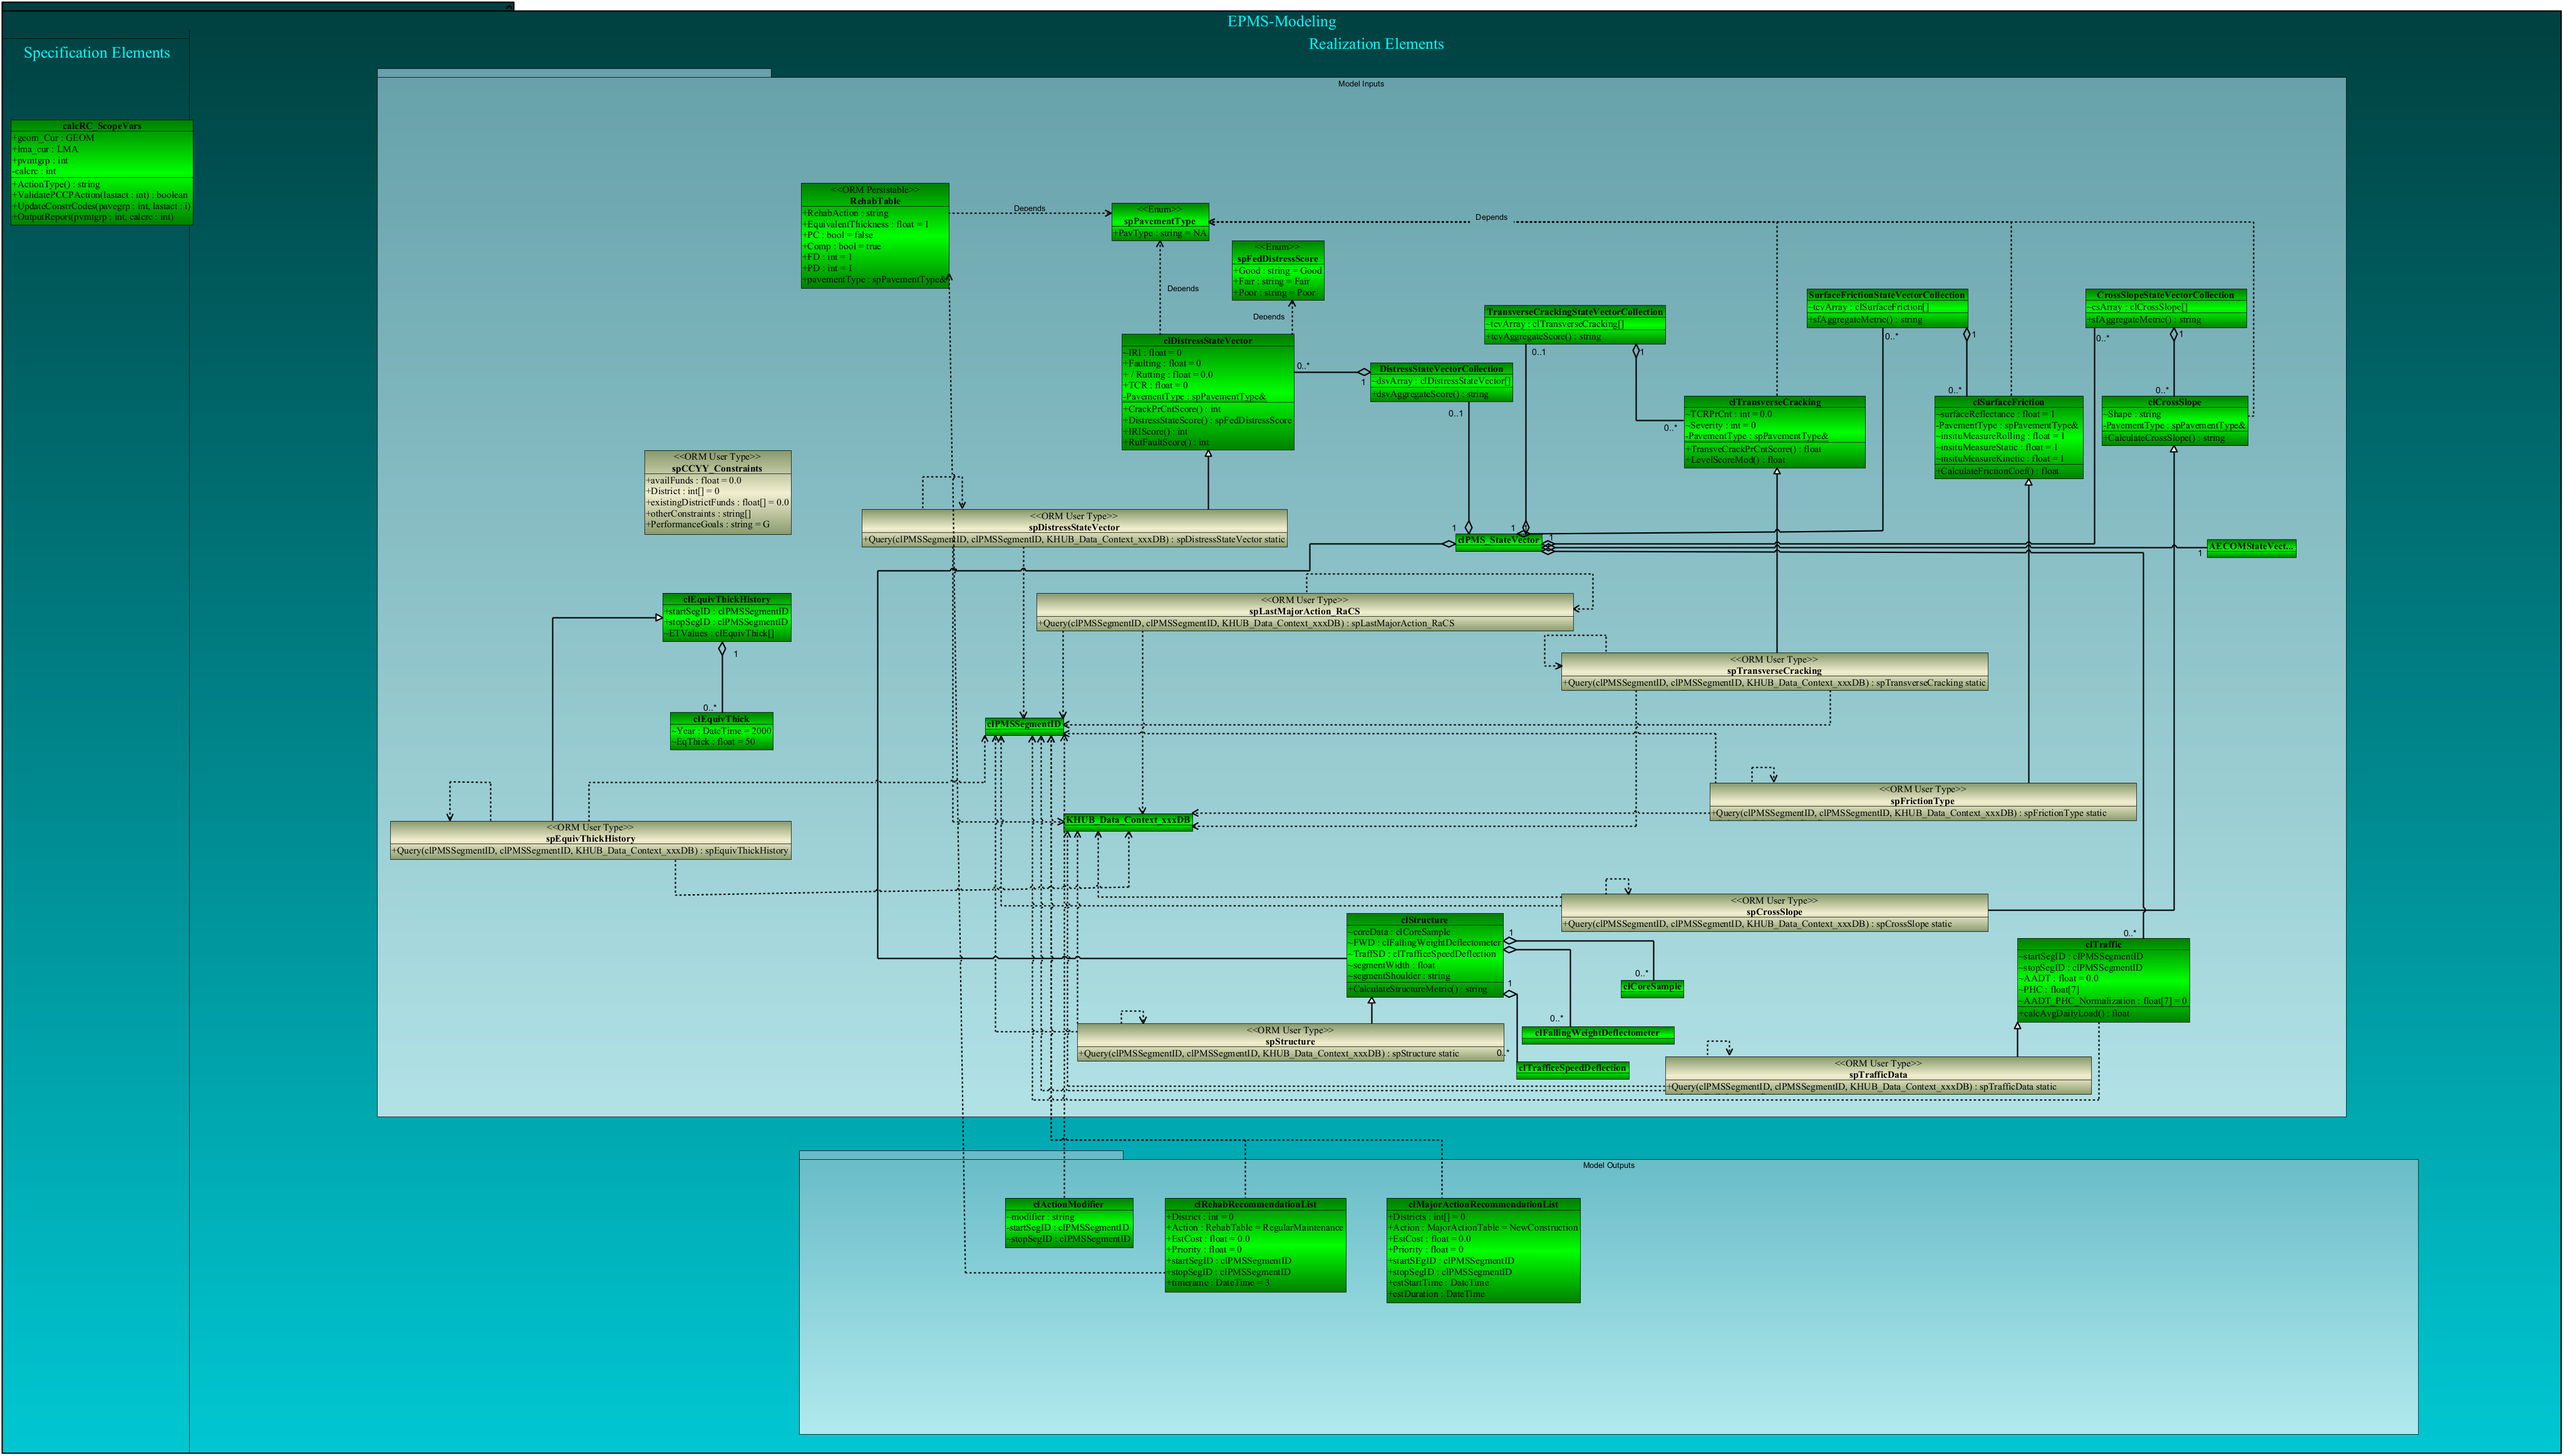This screenshot has height=1456, width=2564.
Task: Select the spPavementType enum box
Action: (1160, 222)
